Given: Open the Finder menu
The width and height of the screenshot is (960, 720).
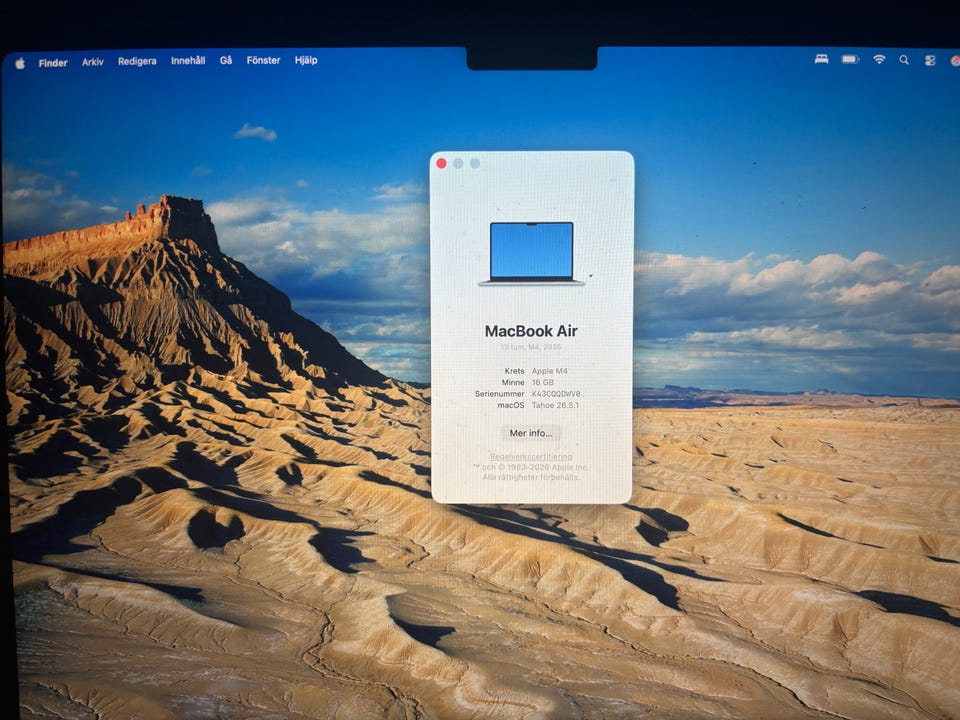Looking at the screenshot, I should [53, 62].
